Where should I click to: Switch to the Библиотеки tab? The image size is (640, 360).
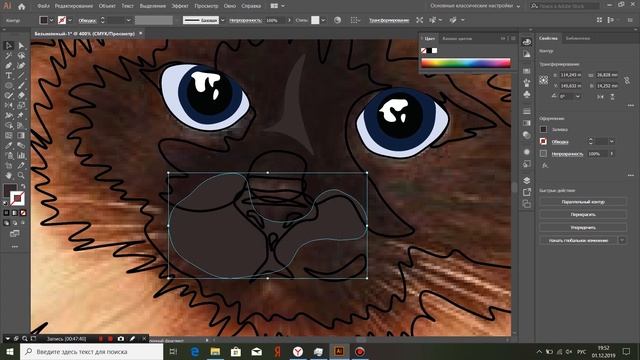pos(578,38)
